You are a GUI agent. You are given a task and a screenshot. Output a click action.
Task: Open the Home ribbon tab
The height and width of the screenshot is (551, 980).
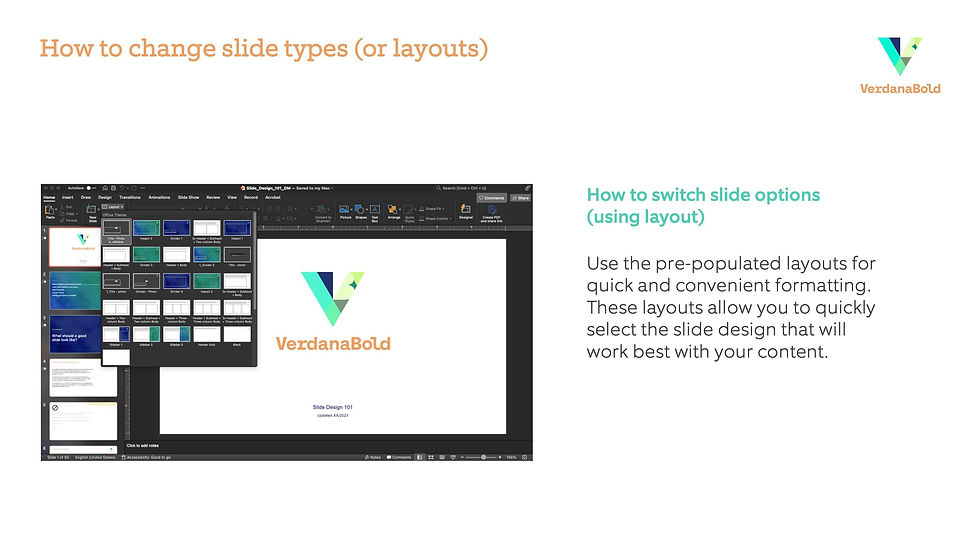click(x=49, y=197)
